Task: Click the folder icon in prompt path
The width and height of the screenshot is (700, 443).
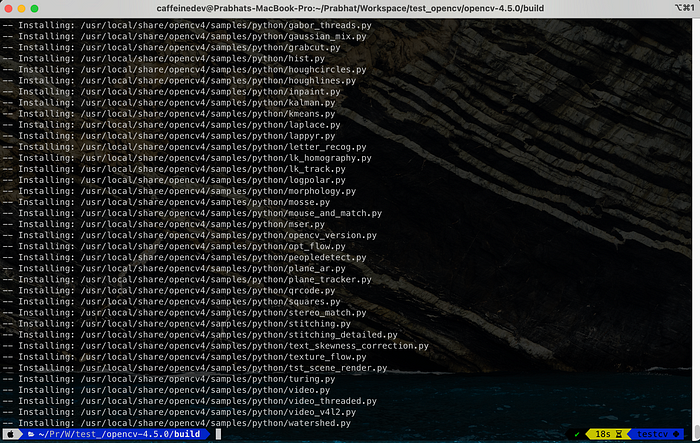Action: tap(31, 434)
